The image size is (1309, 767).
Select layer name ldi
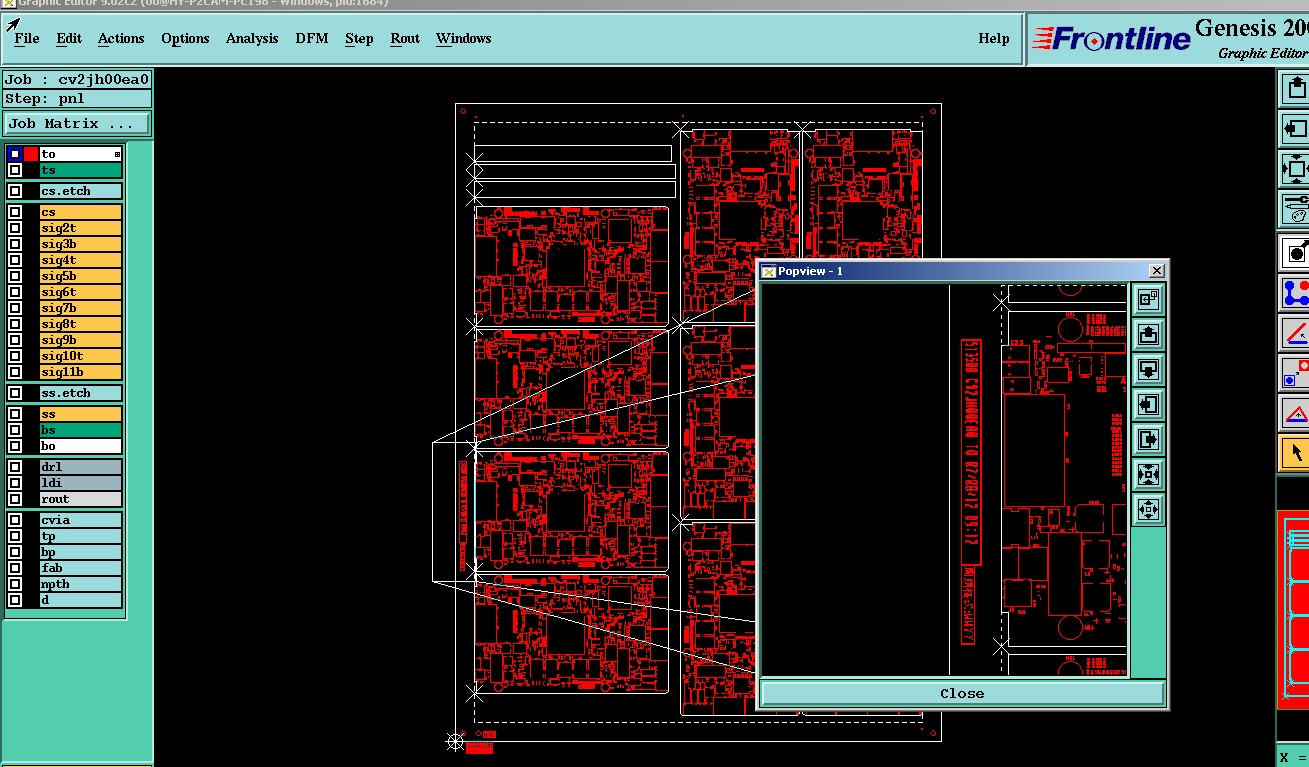[x=81, y=483]
